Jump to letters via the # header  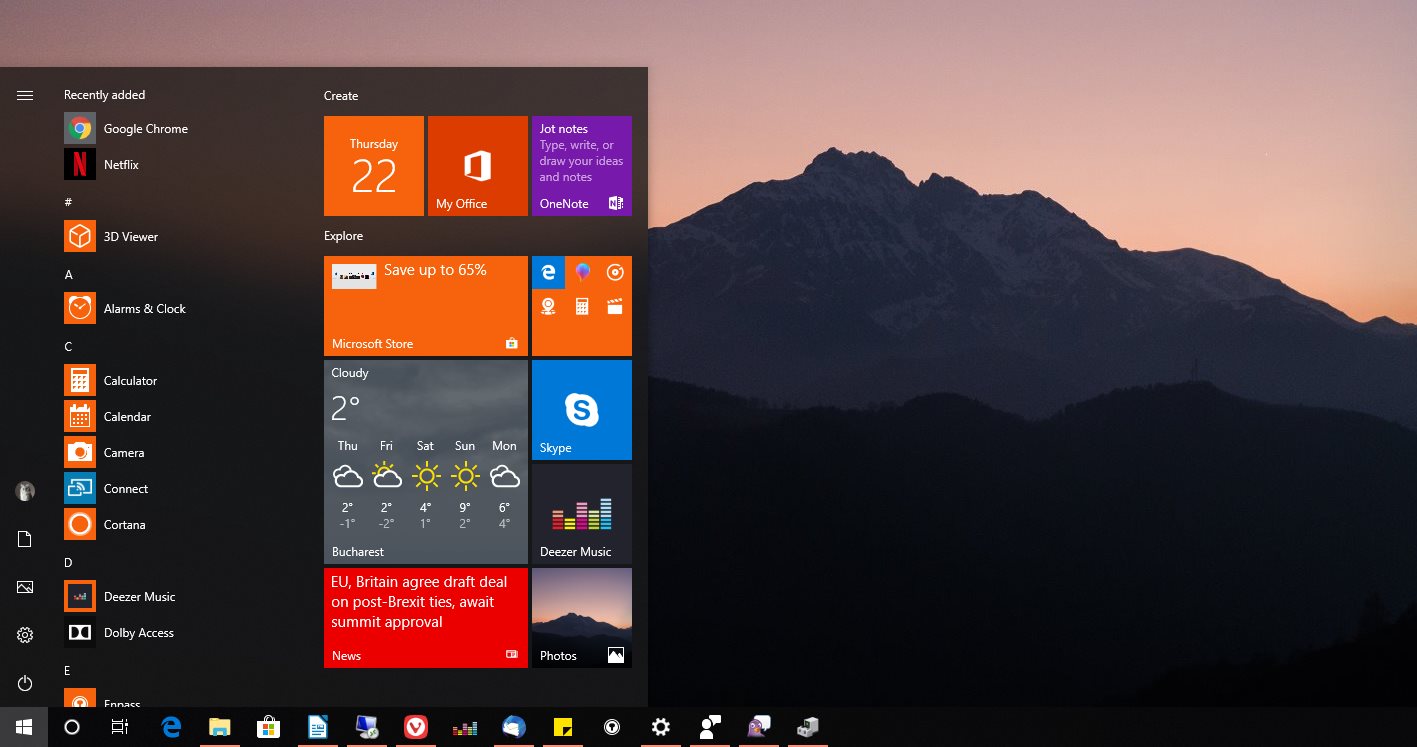tap(68, 202)
